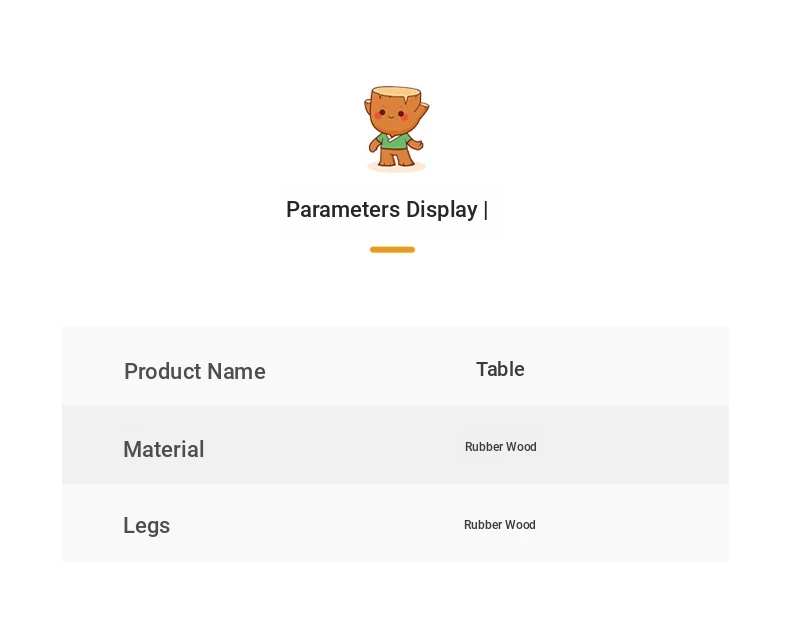This screenshot has height=630, width=790.
Task: Click the word Name in Product Name
Action: coord(236,371)
